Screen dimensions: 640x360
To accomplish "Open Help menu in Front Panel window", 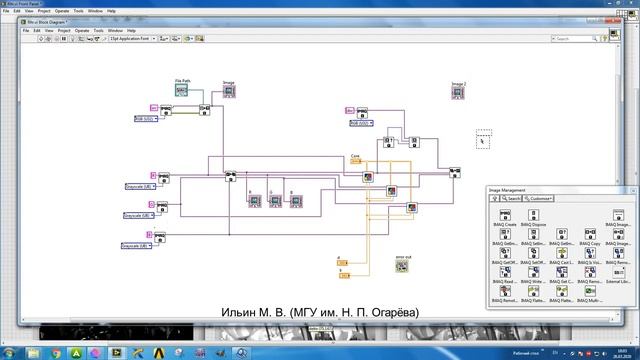I will click(x=111, y=11).
